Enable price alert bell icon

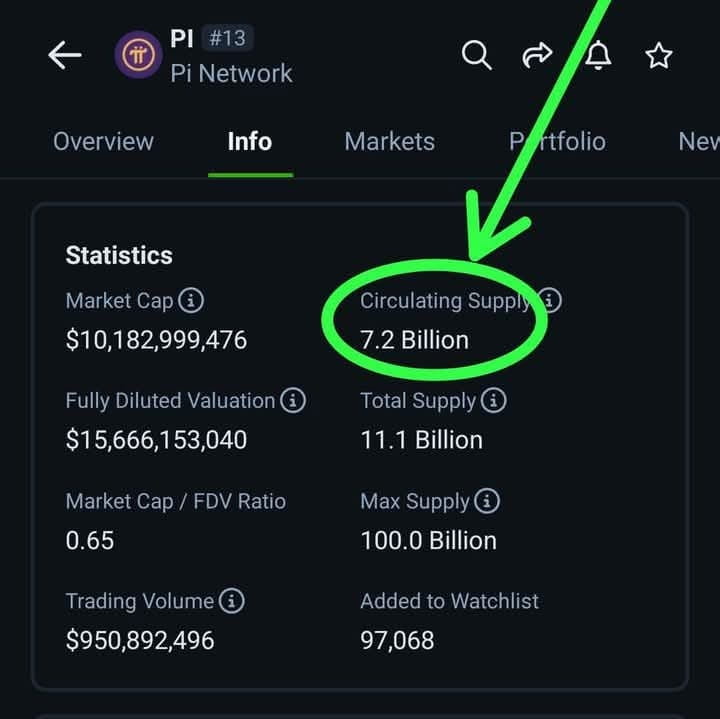point(598,55)
